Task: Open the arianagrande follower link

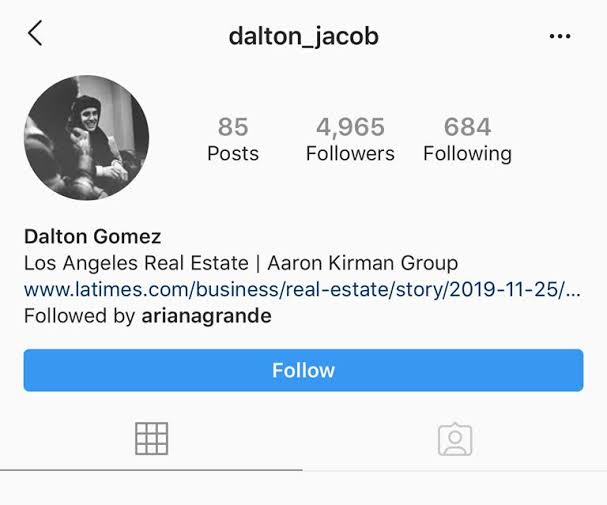Action: coord(206,316)
